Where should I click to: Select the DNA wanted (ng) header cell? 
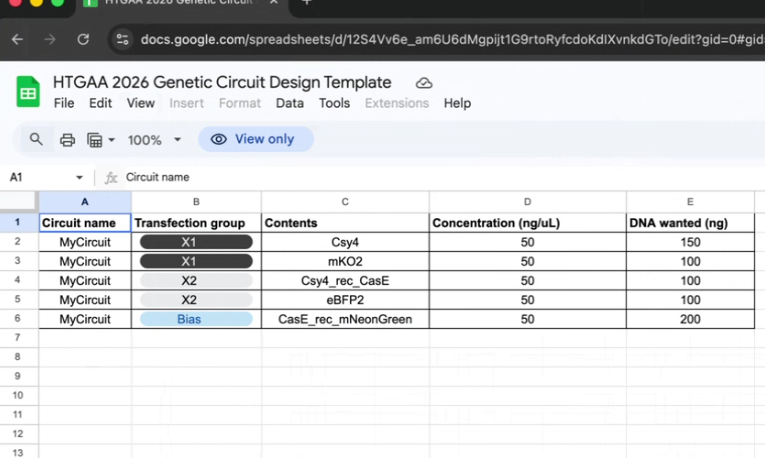click(690, 223)
